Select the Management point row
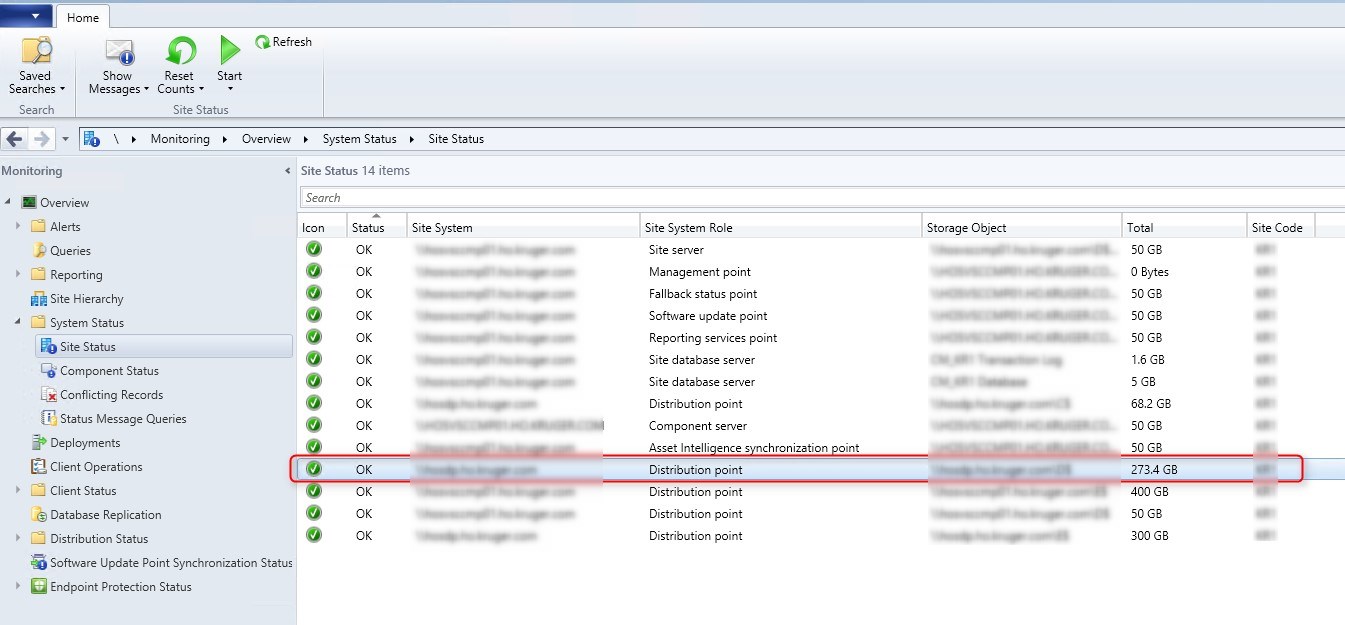1345x625 pixels. (x=822, y=272)
